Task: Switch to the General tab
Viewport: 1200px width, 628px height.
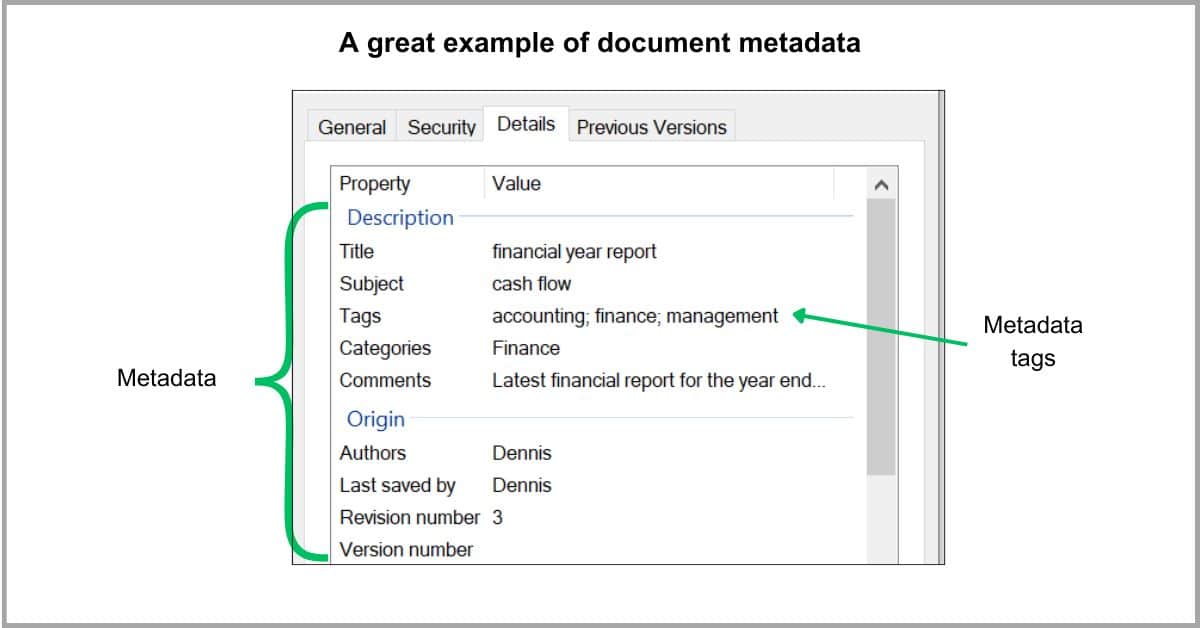Action: (x=352, y=127)
